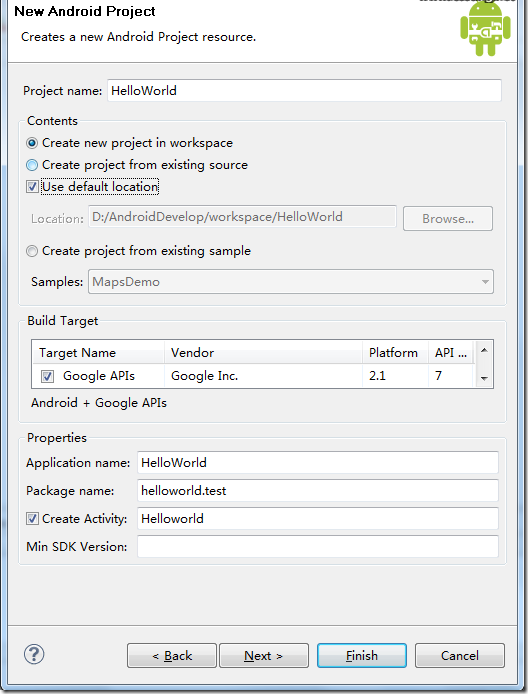528x694 pixels.
Task: Select Create new project in workspace
Action: (32, 143)
